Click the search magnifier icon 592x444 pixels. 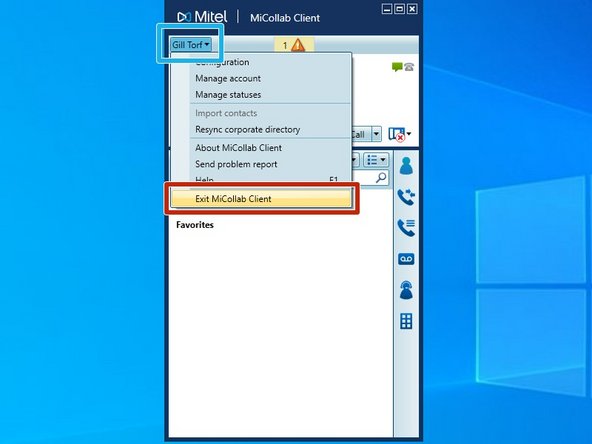pos(381,177)
